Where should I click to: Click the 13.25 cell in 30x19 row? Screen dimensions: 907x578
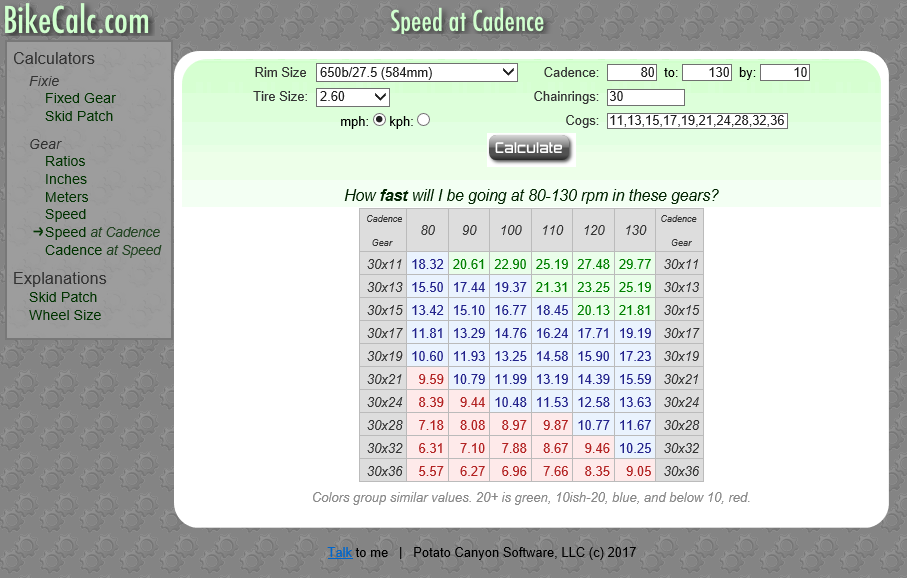point(511,356)
